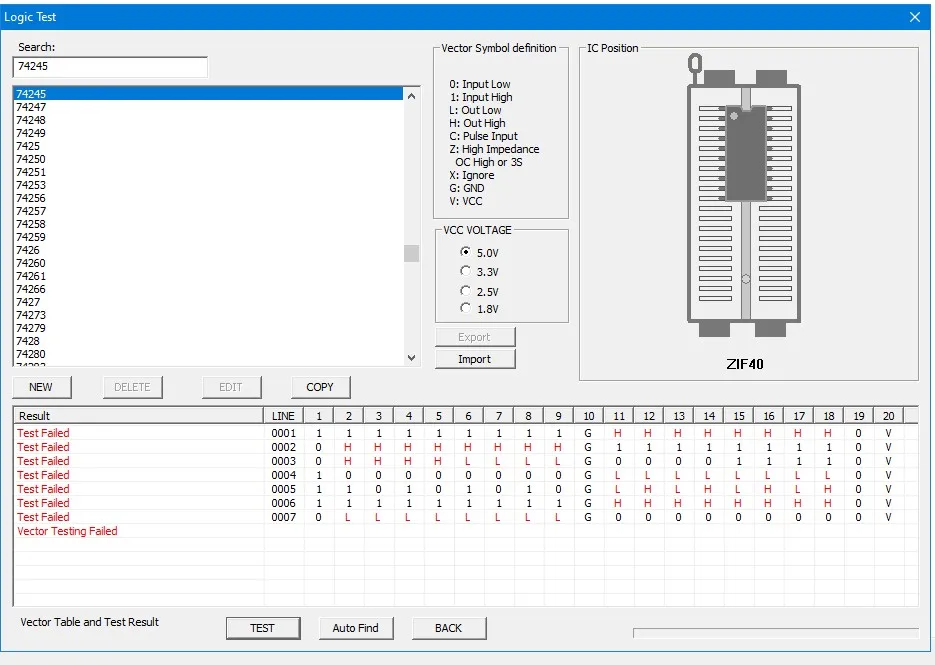Select result row for line 0003

44,461
